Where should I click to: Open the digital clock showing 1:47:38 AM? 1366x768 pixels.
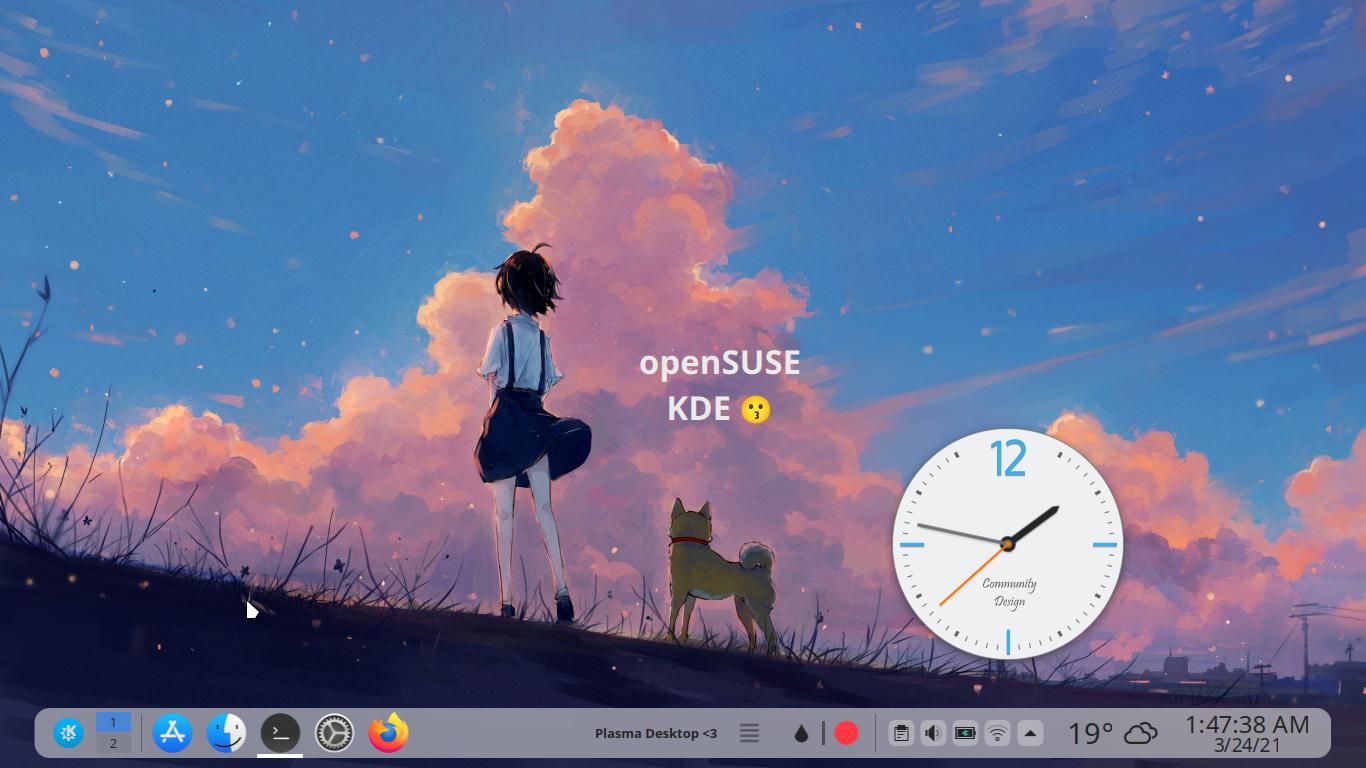pos(1247,724)
